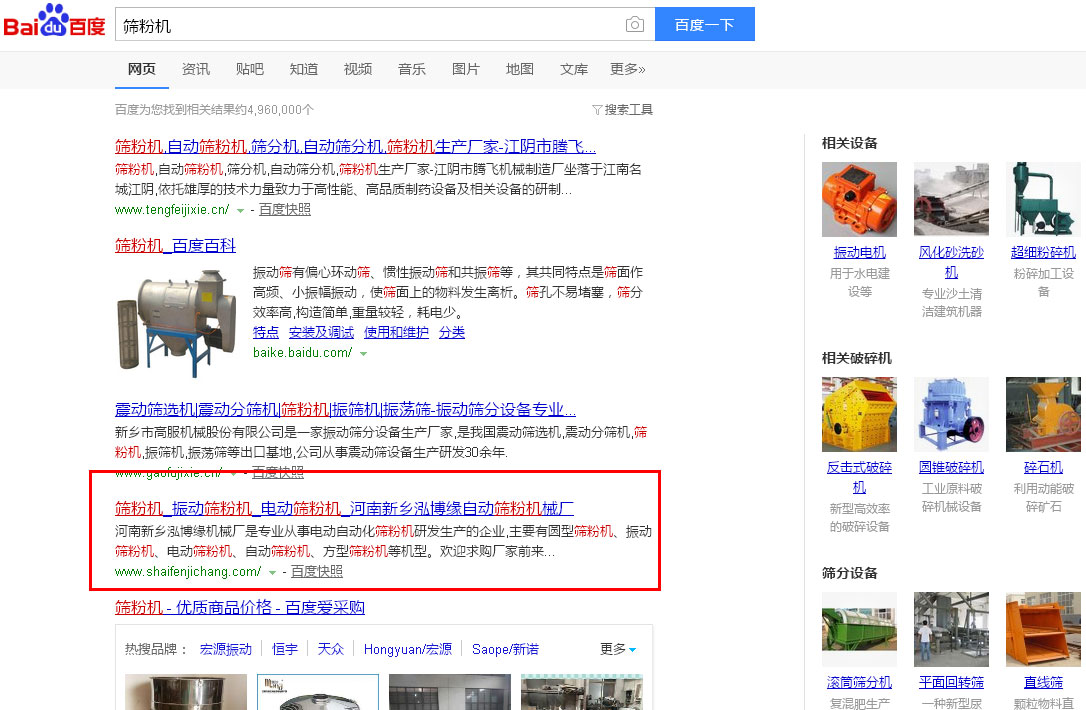This screenshot has width=1086, height=710.
Task: Expand dropdown arrow next to tengfeijixie.cn URL
Action: point(240,211)
